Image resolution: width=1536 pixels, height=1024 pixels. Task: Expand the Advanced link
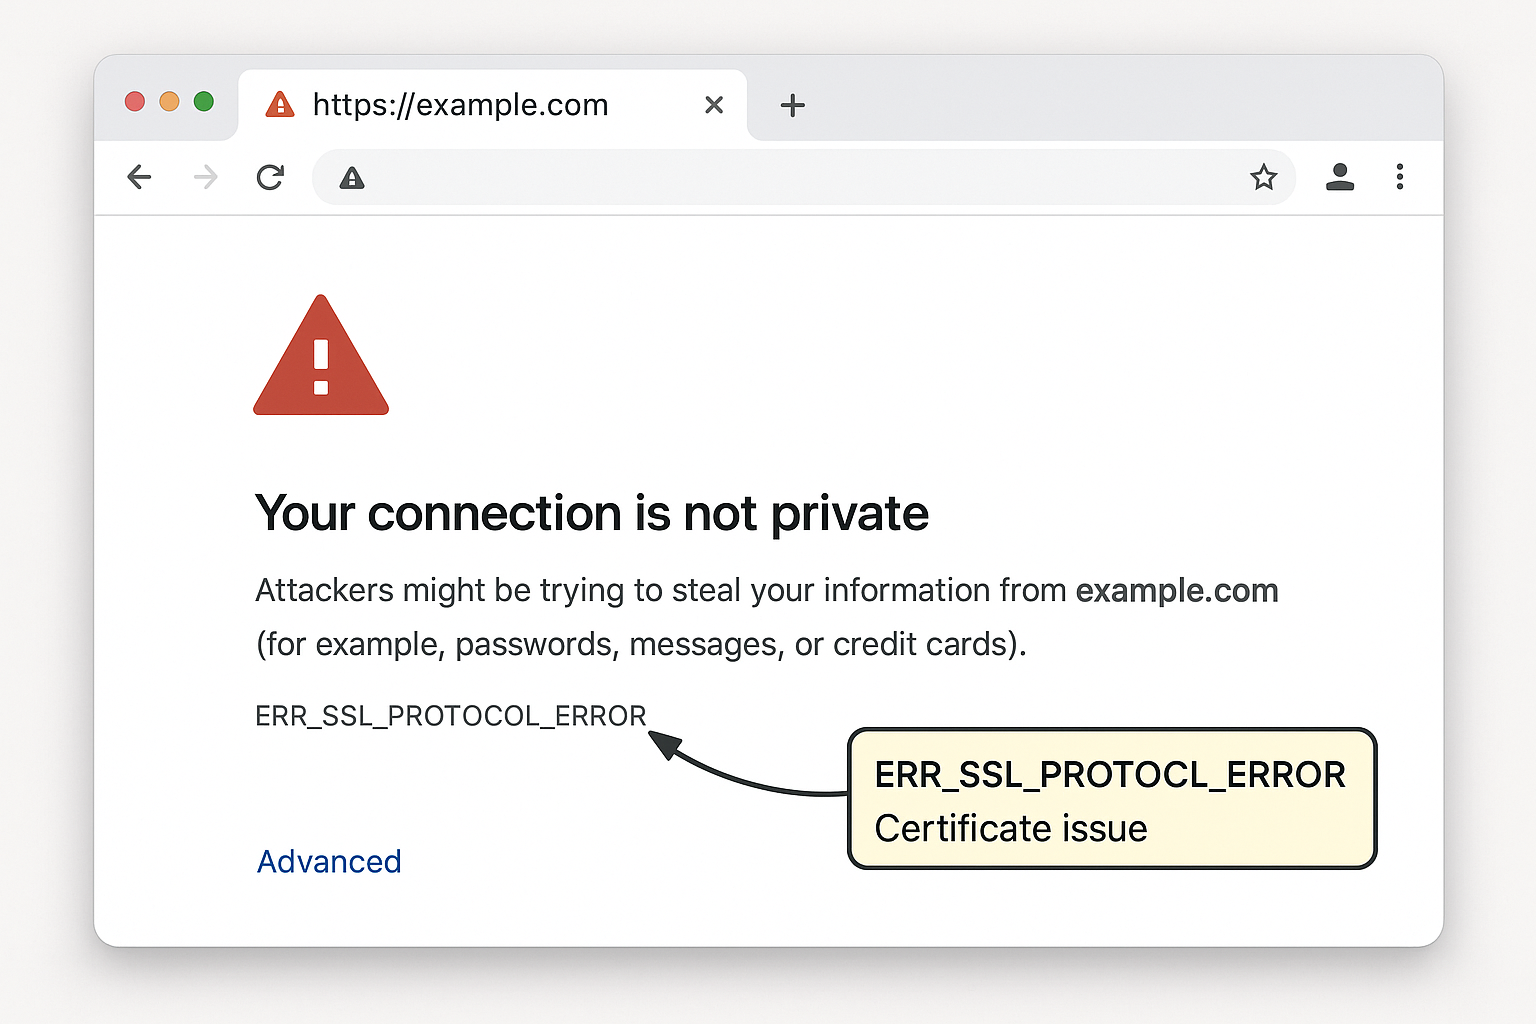329,861
